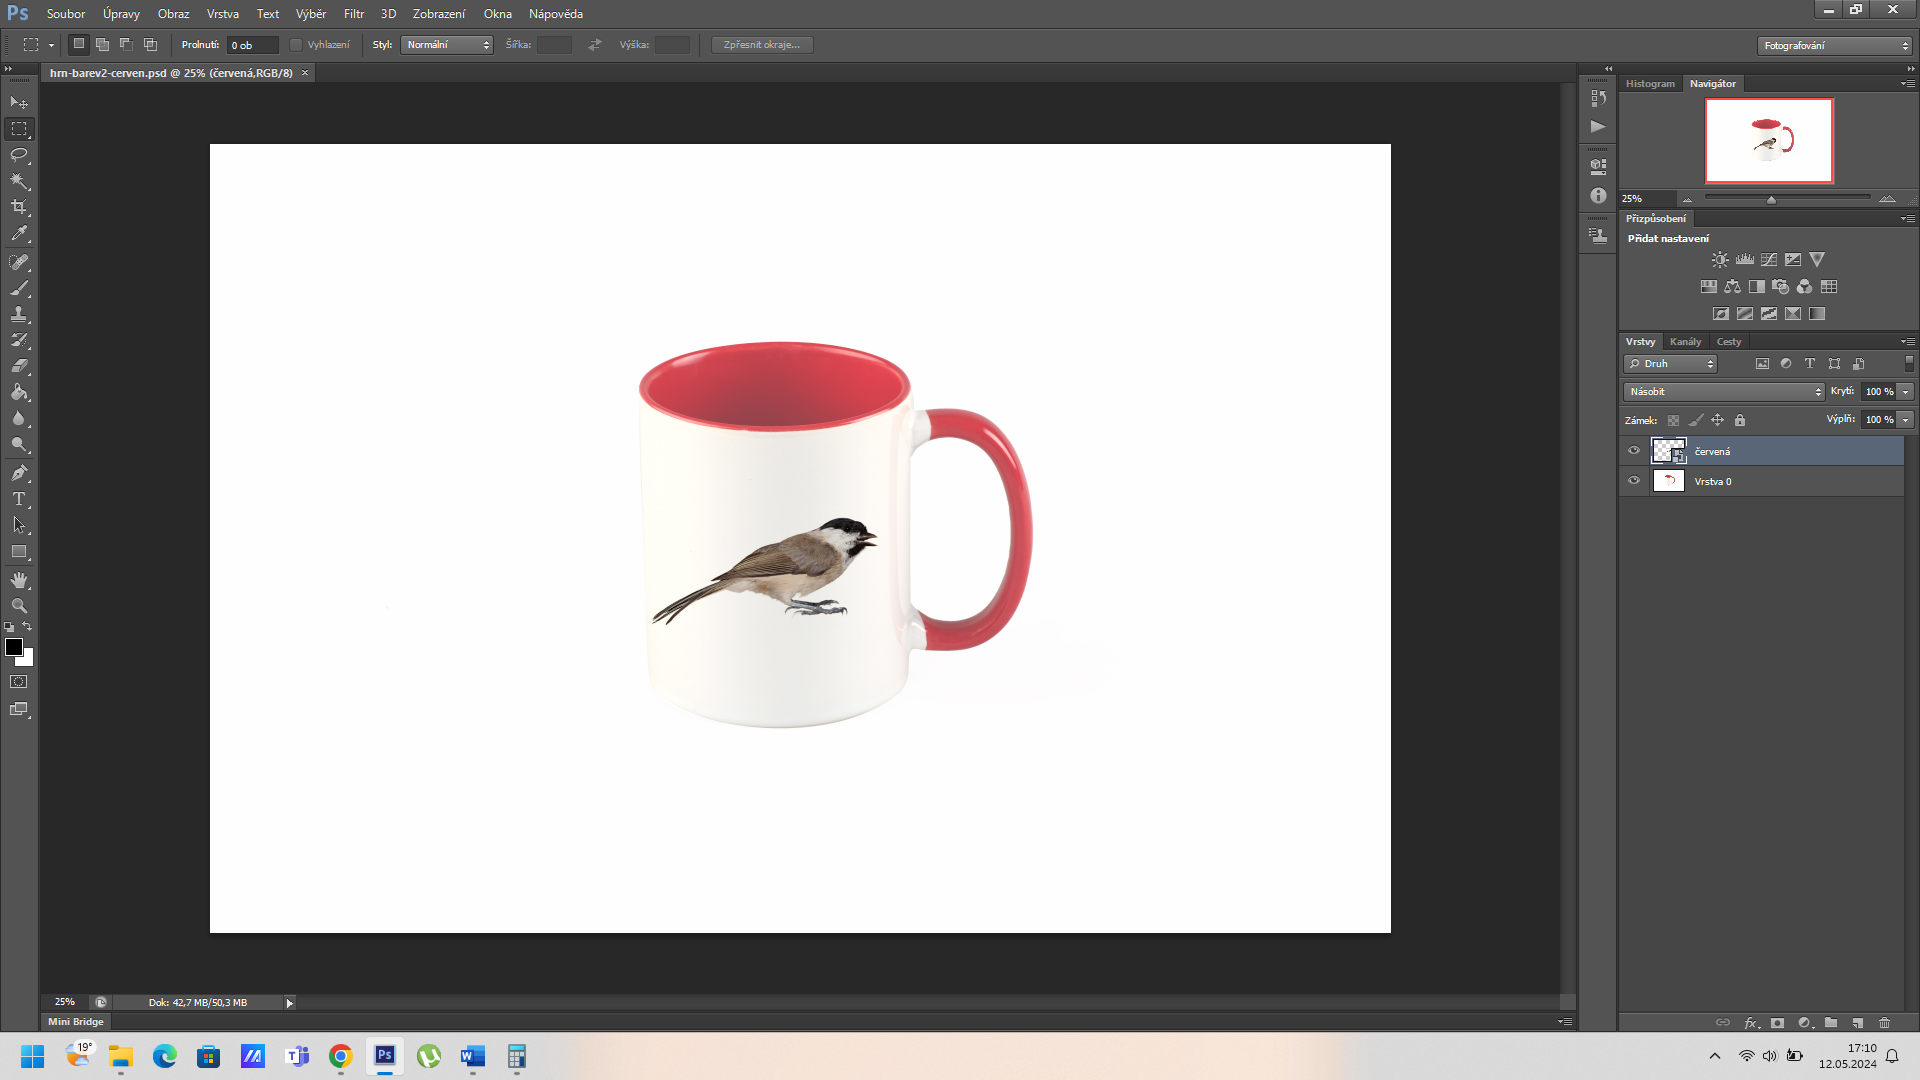Open the Zobrazení menu
The height and width of the screenshot is (1080, 1920).
click(x=439, y=14)
